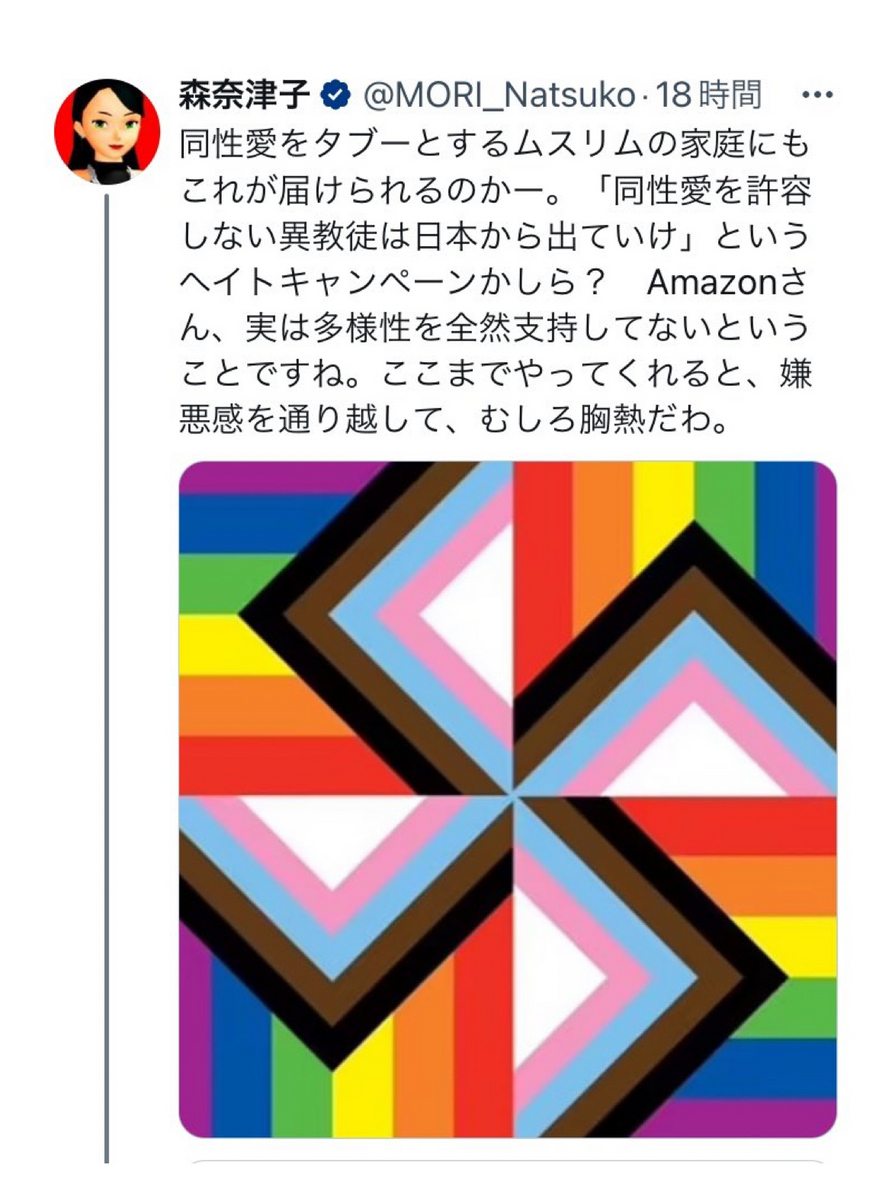Click the center point of the pinwheel image
The image size is (892, 1200).
click(514, 797)
